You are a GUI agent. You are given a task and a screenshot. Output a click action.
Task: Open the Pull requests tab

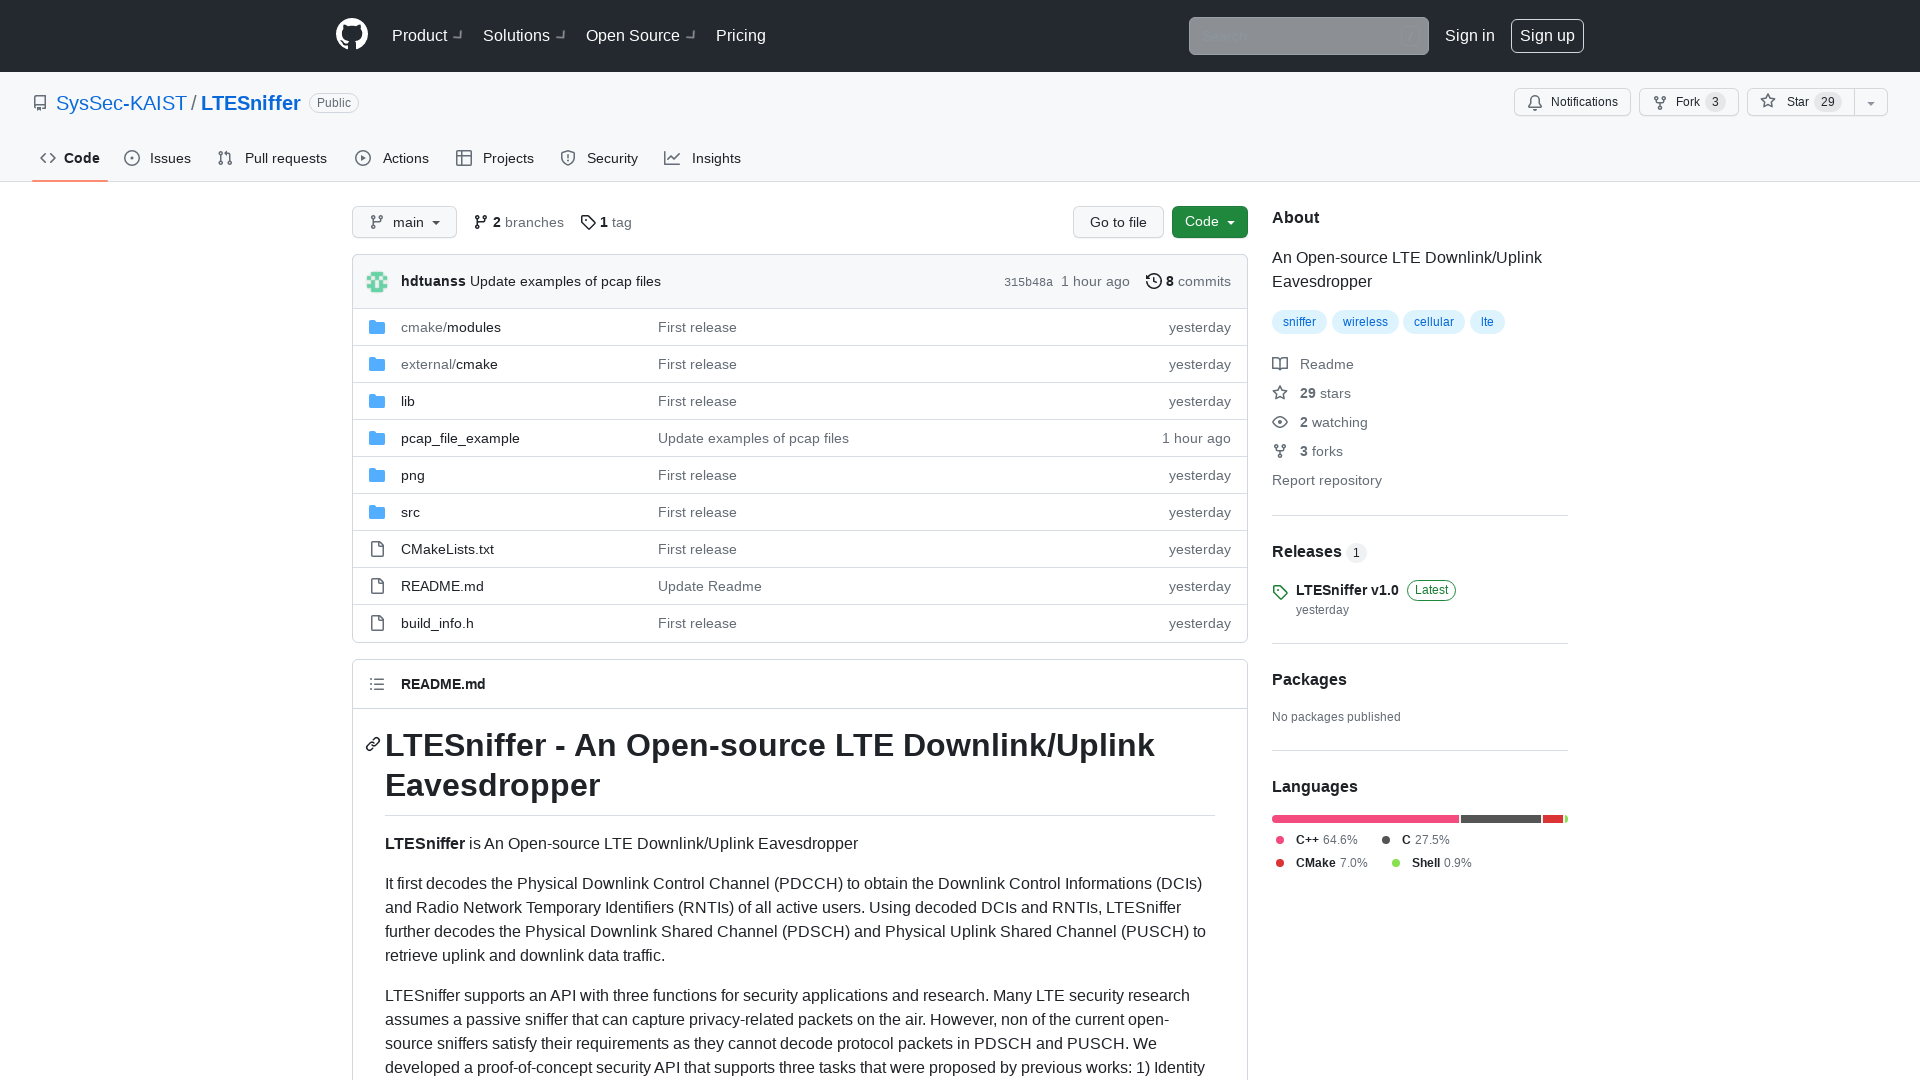coord(272,158)
